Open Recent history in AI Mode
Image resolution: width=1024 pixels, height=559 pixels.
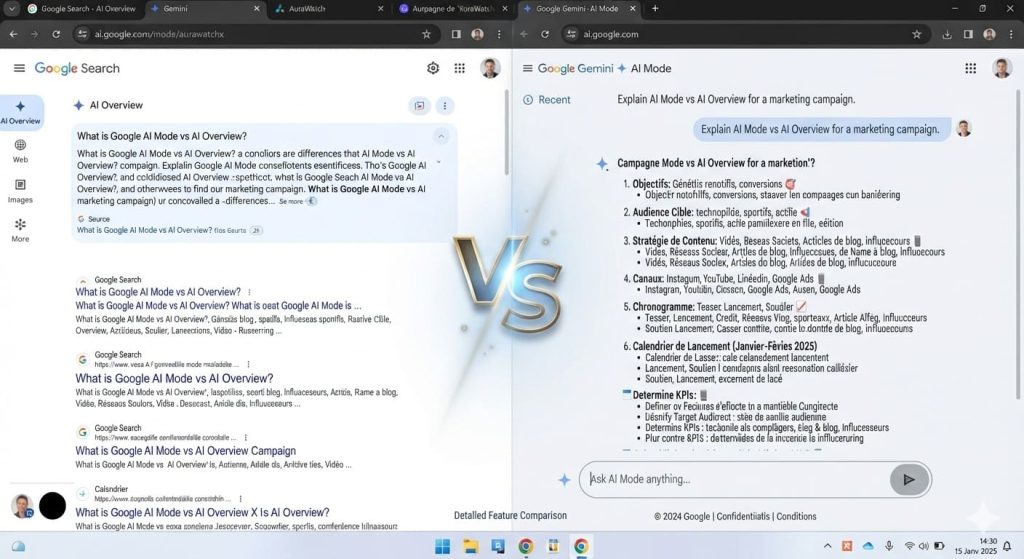pos(547,100)
